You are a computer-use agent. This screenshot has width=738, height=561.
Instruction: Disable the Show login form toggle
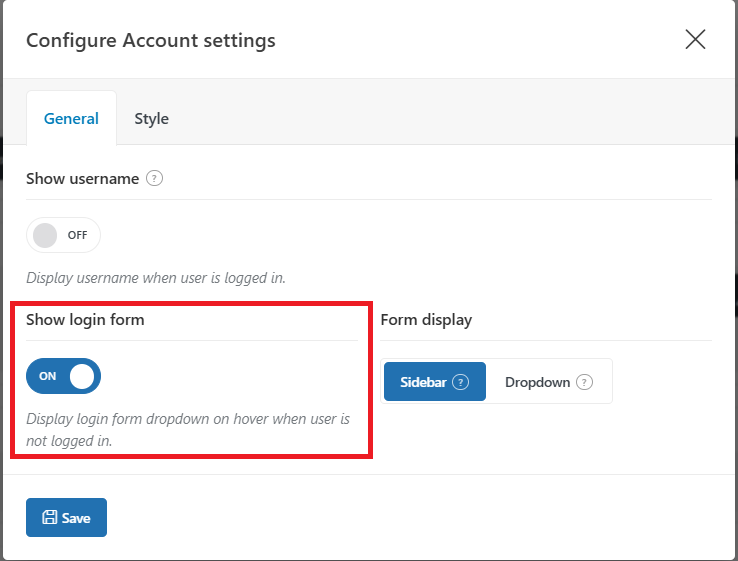coord(64,376)
